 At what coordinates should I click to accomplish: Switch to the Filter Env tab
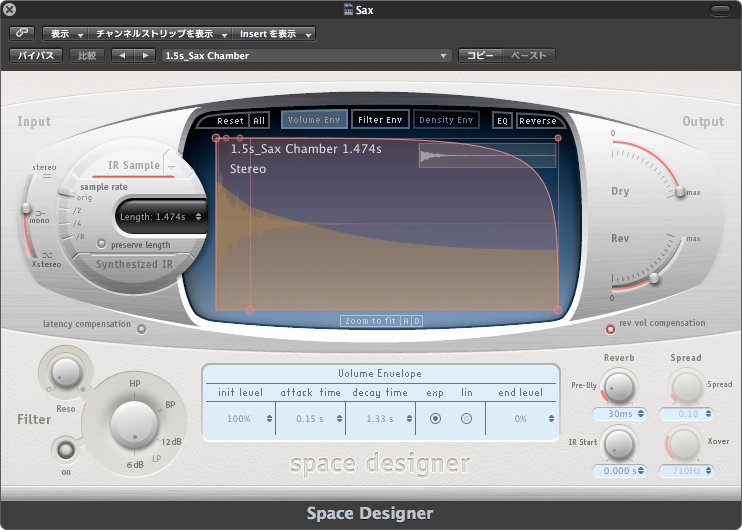coord(380,120)
